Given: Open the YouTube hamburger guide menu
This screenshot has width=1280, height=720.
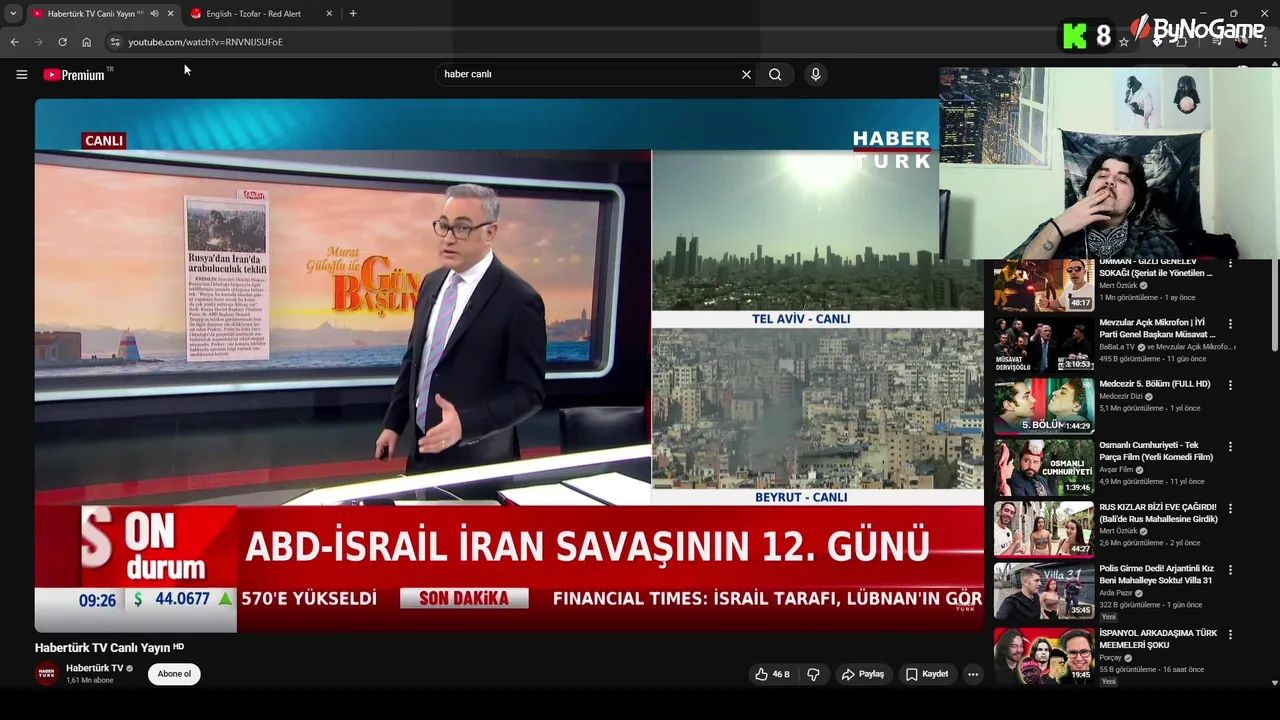Looking at the screenshot, I should (x=21, y=74).
